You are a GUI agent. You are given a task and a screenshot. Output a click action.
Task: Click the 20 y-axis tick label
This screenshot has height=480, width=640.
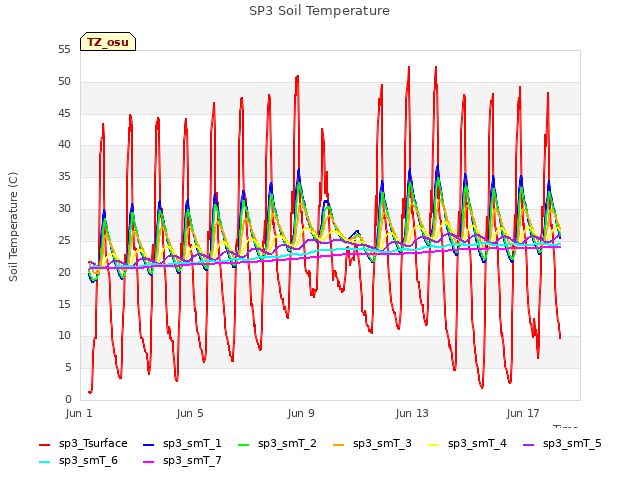tap(64, 272)
